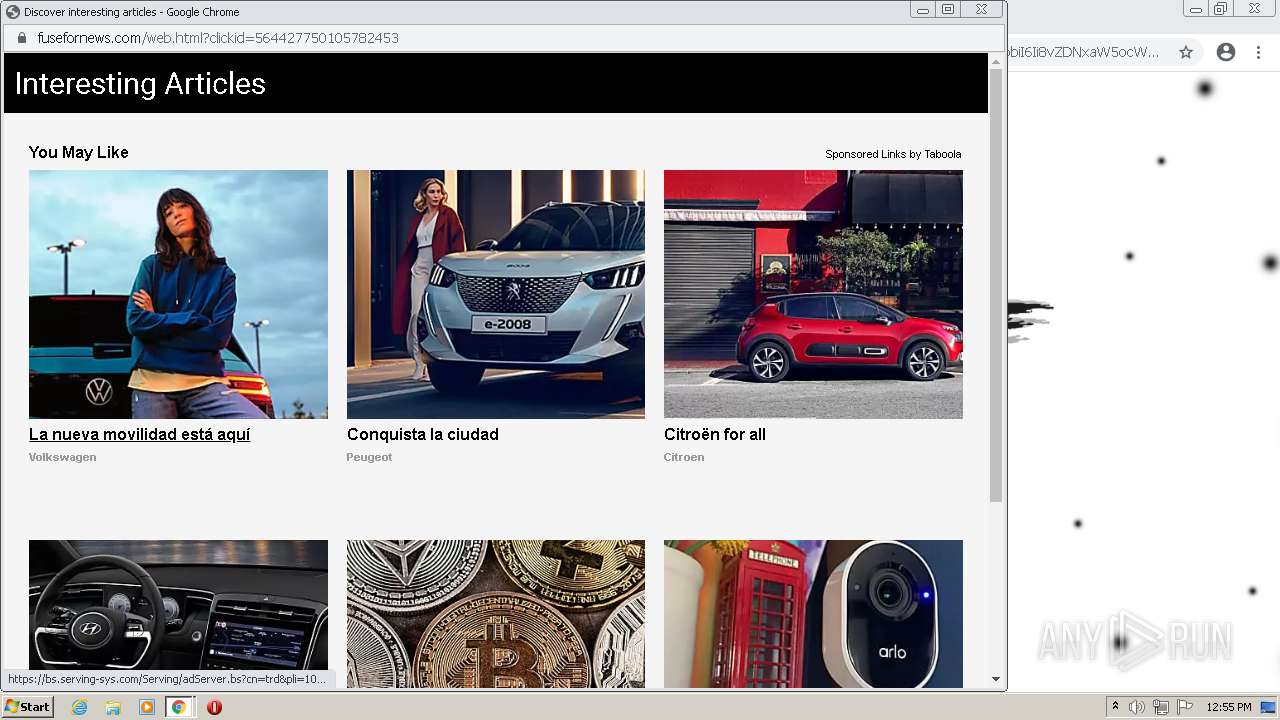Click the vertical scrollbar thumb
The image size is (1280, 720).
996,285
